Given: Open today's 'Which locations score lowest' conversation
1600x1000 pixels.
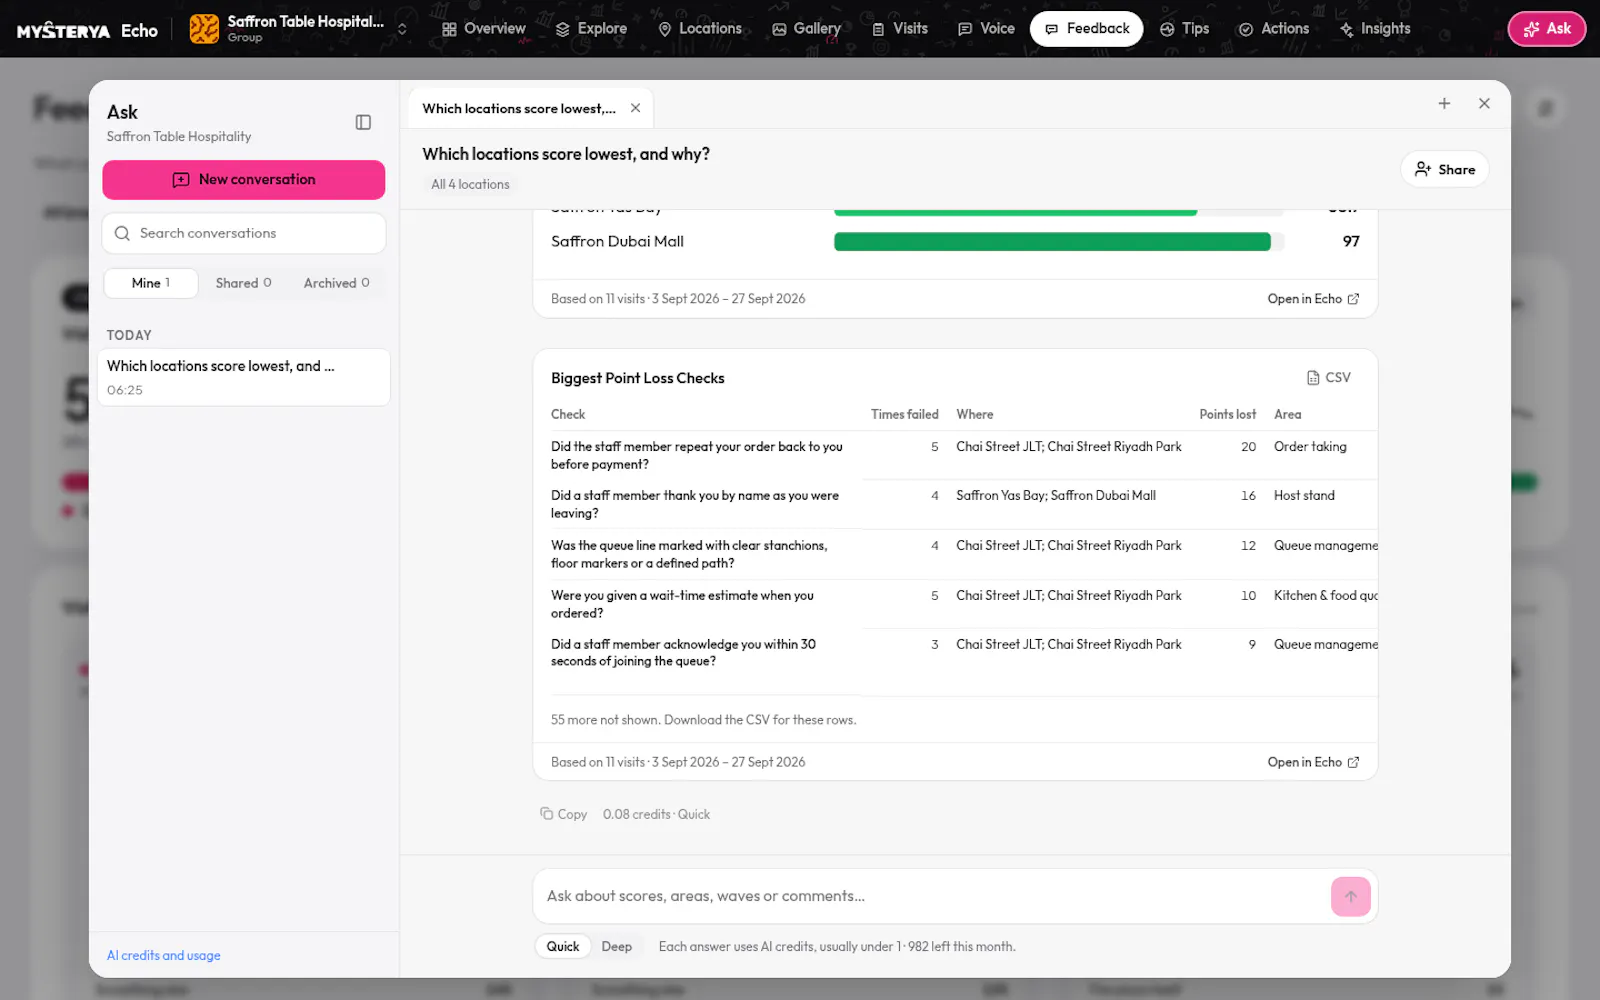Looking at the screenshot, I should click(x=243, y=377).
